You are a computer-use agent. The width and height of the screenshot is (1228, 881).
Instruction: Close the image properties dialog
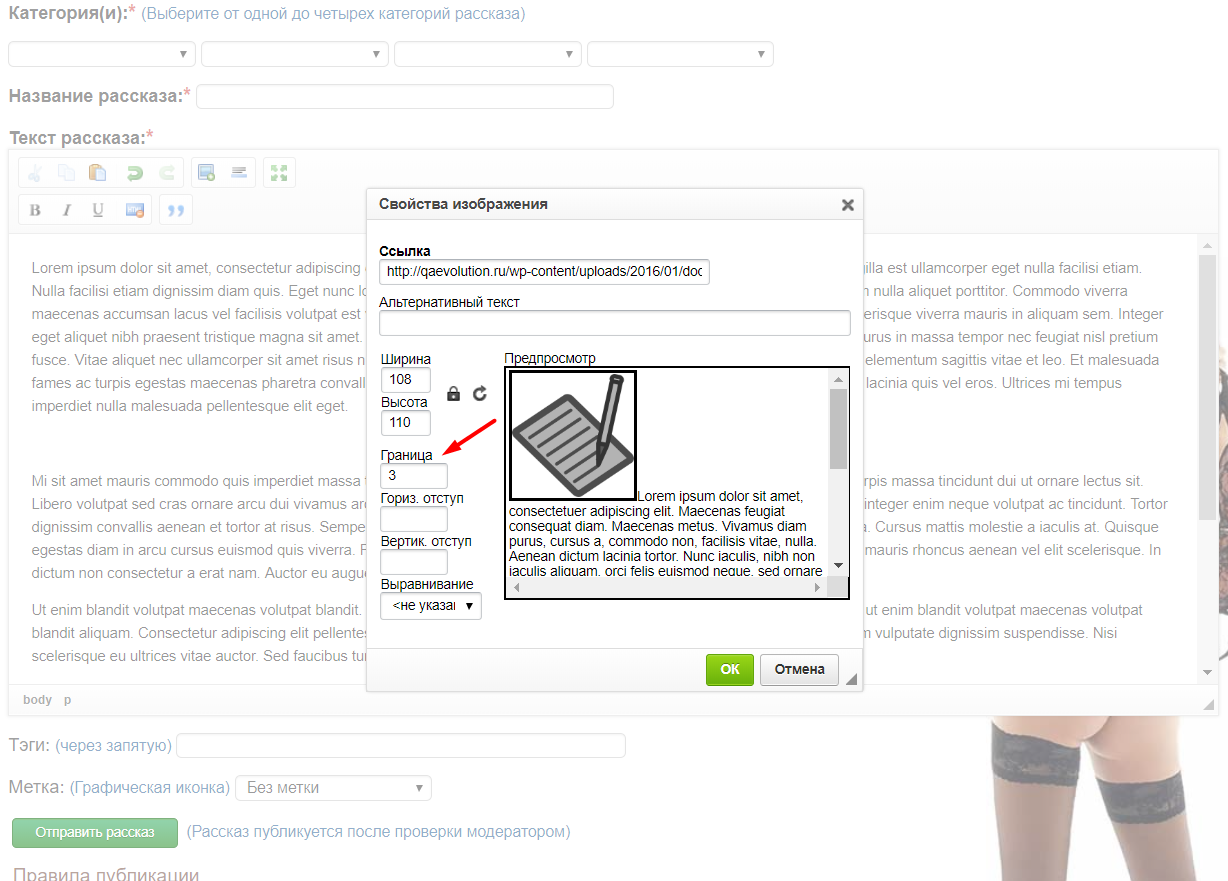(x=847, y=205)
